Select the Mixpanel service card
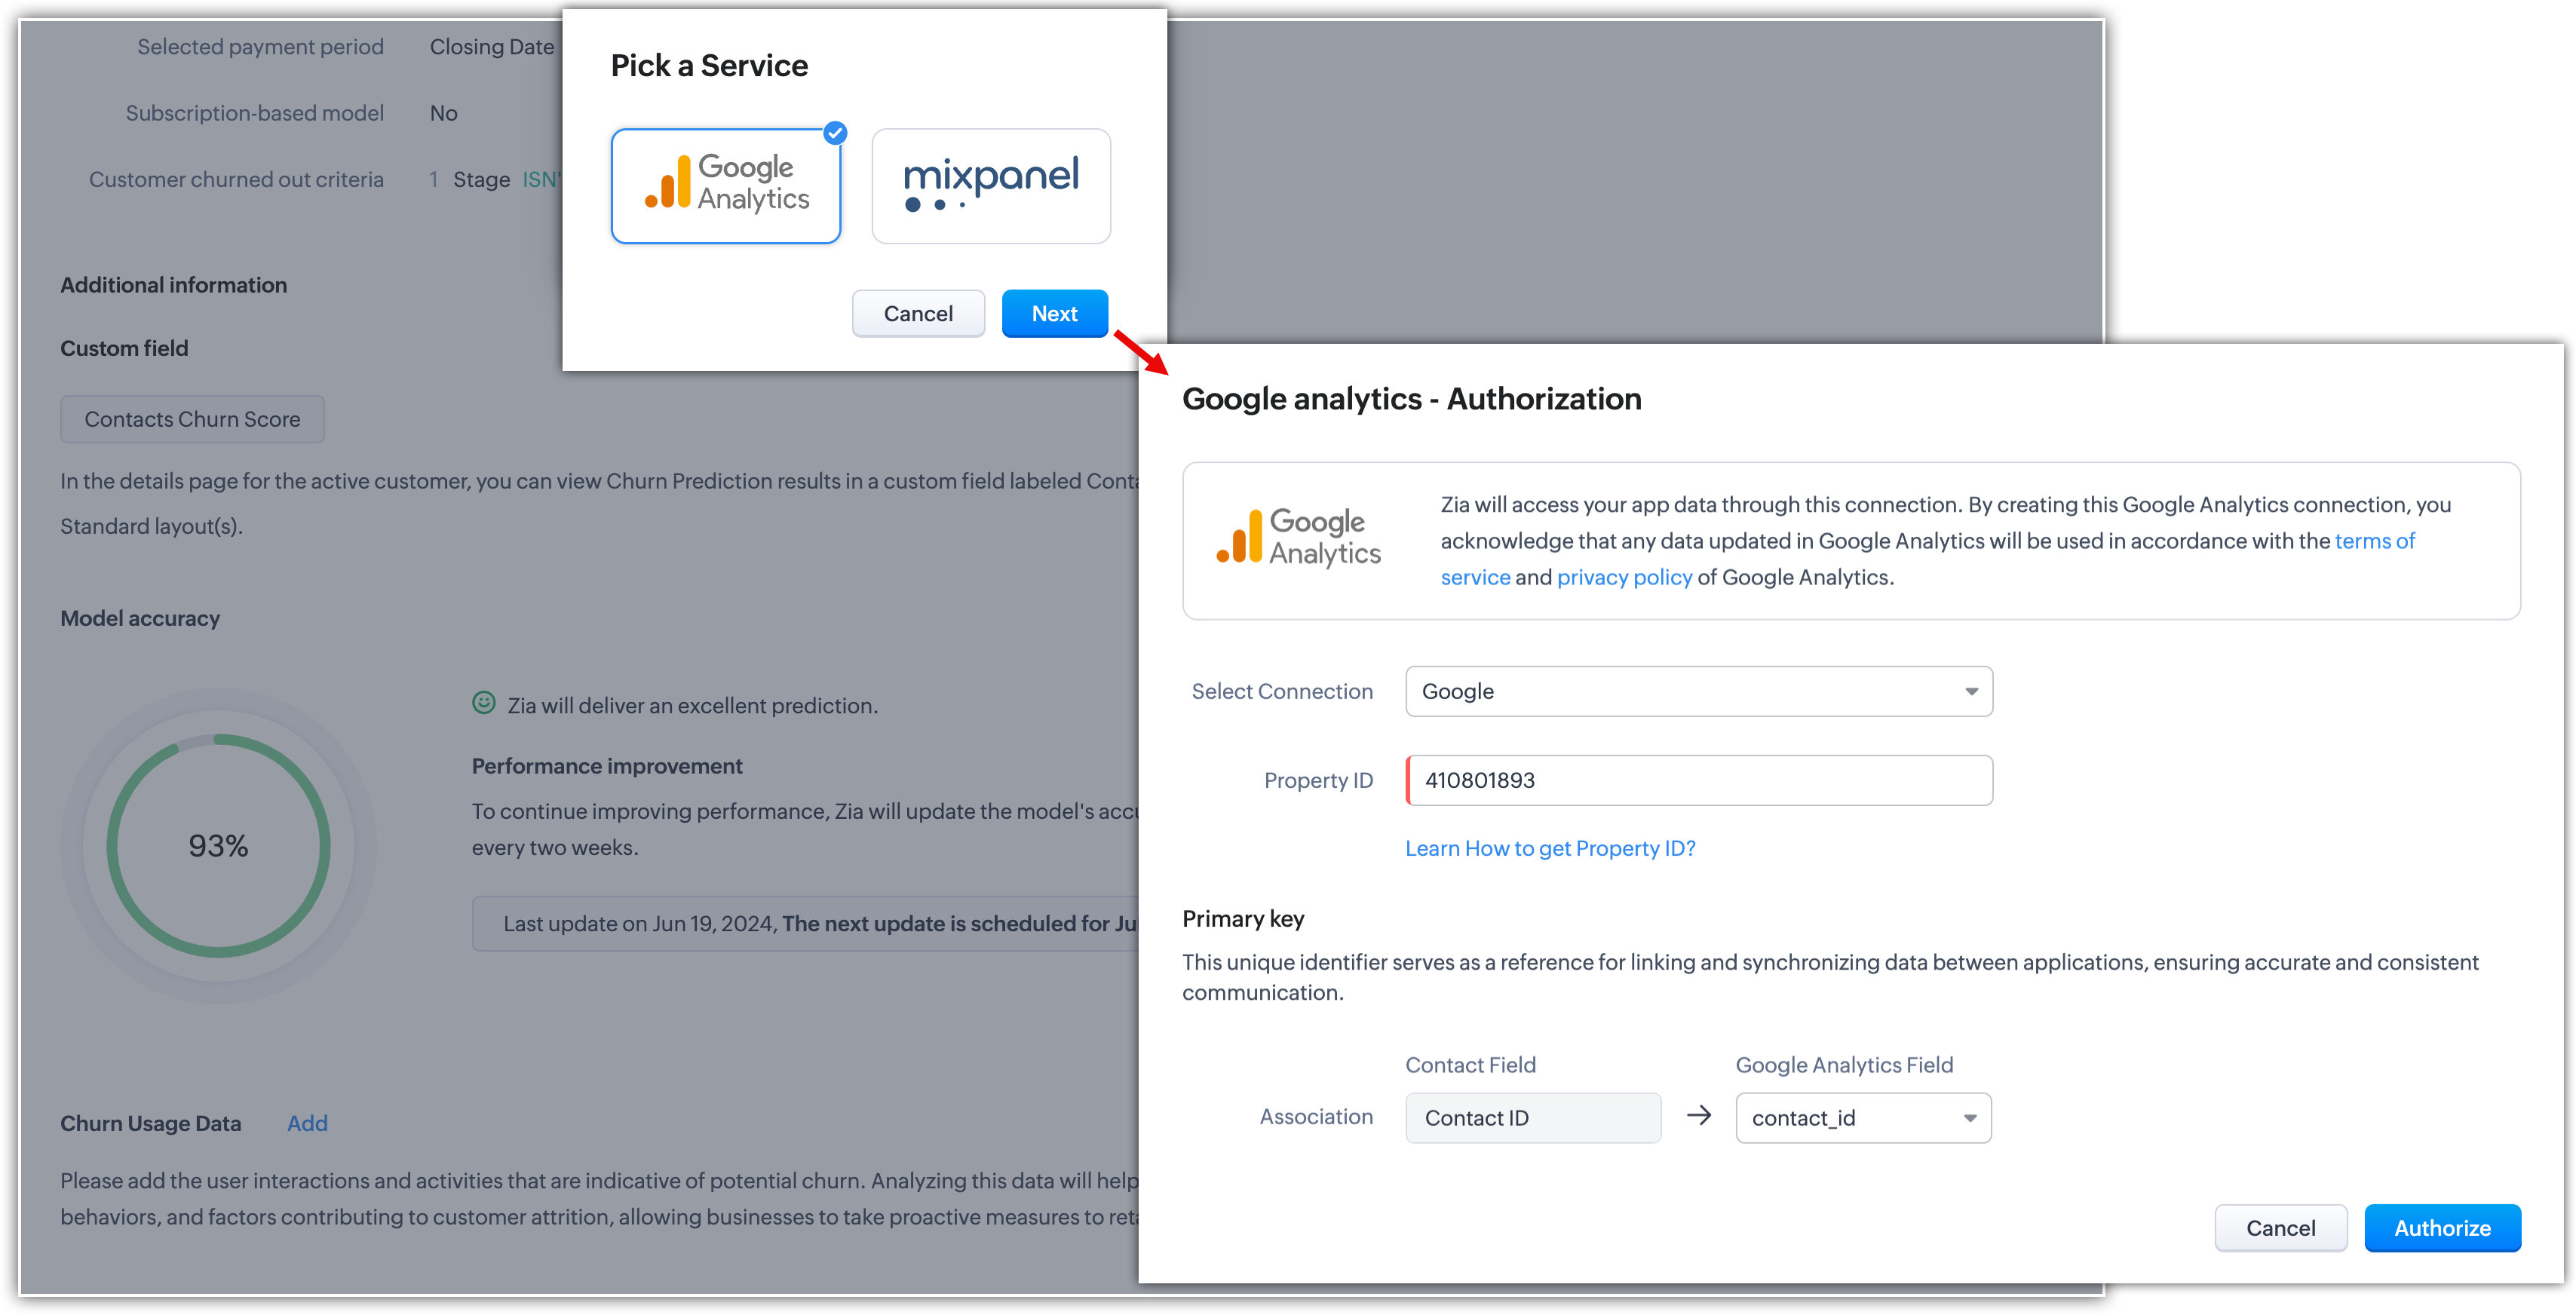Viewport: 2576px width, 1315px height. [x=990, y=186]
